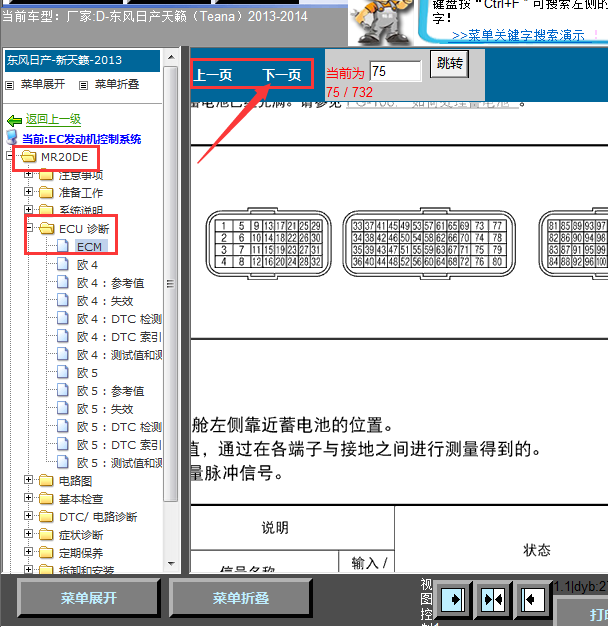Open the 欧 5 document
The width and height of the screenshot is (608, 627).
tap(87, 373)
